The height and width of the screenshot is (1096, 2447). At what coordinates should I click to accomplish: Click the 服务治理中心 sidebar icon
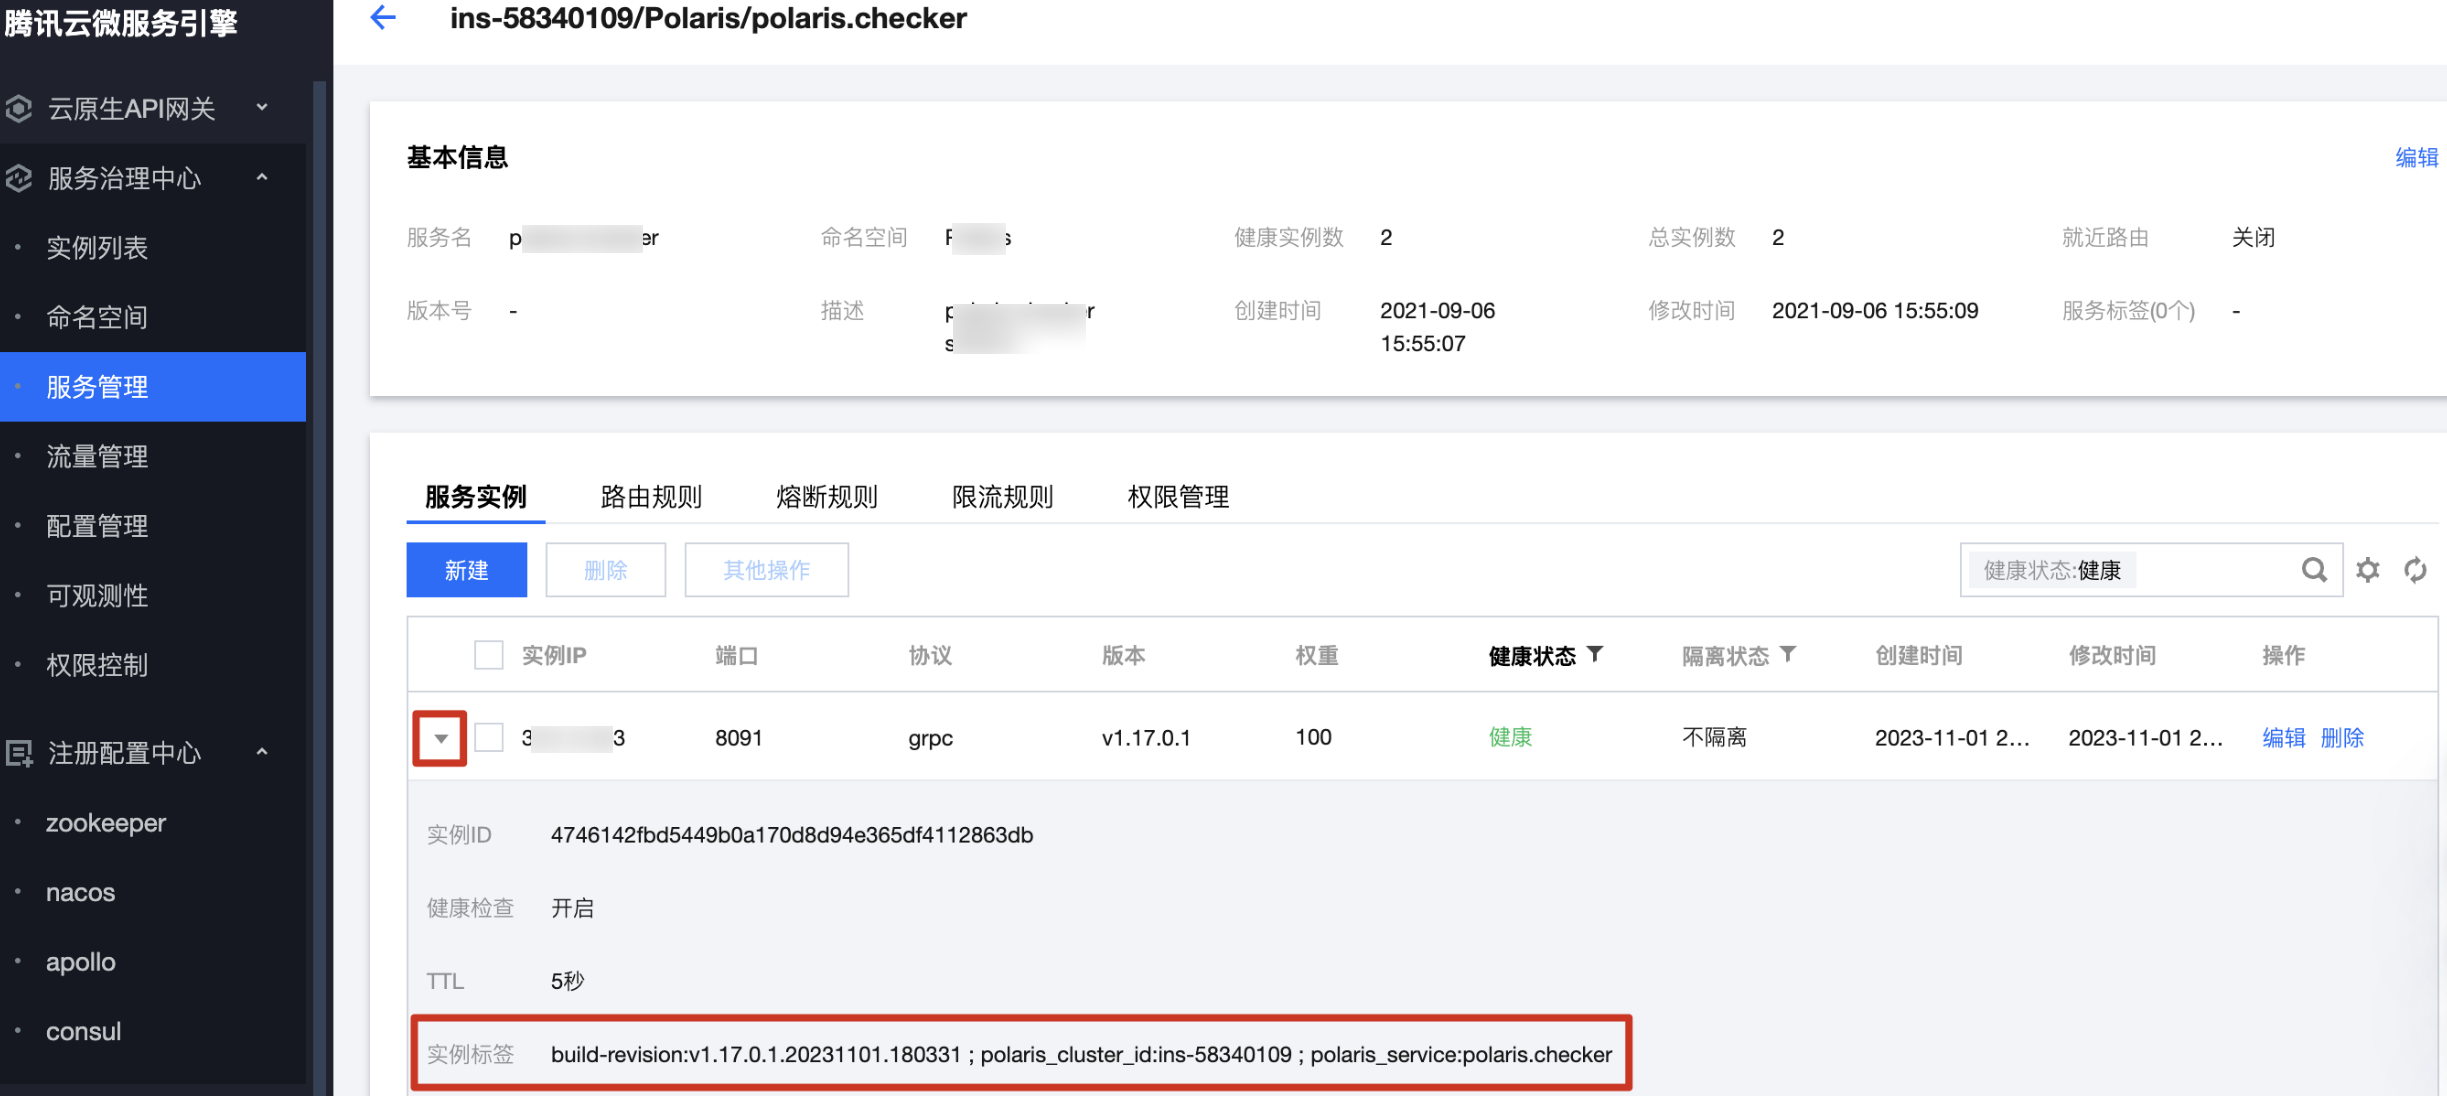coord(19,178)
